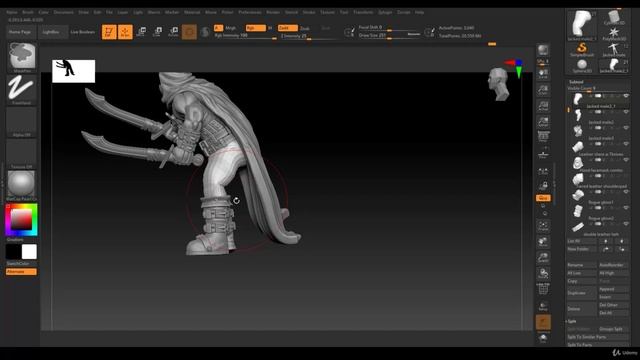
Task: Click the Del Other button
Action: tap(613, 305)
